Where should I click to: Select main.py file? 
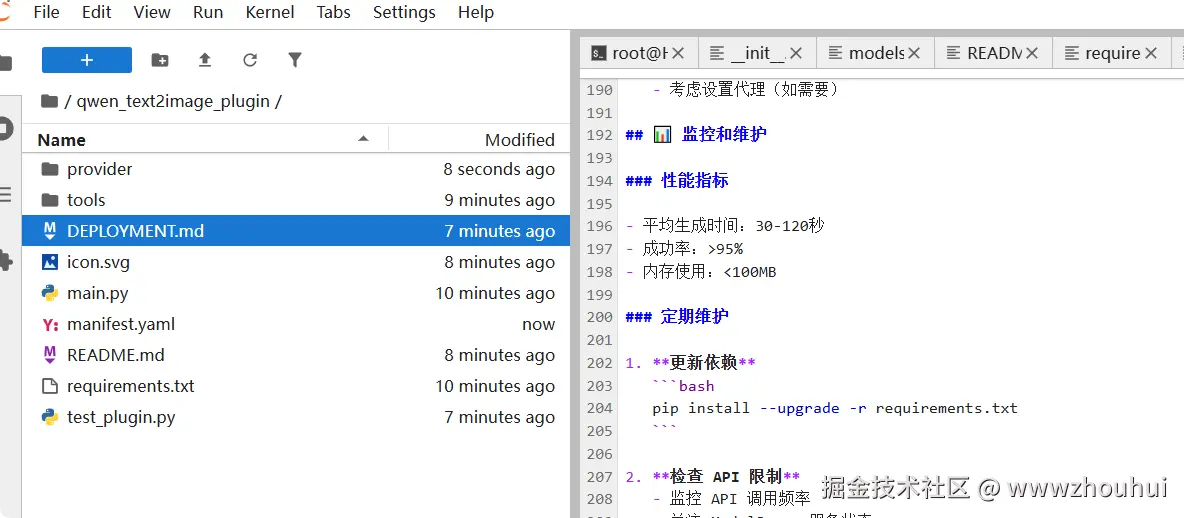pyautogui.click(x=296, y=293)
